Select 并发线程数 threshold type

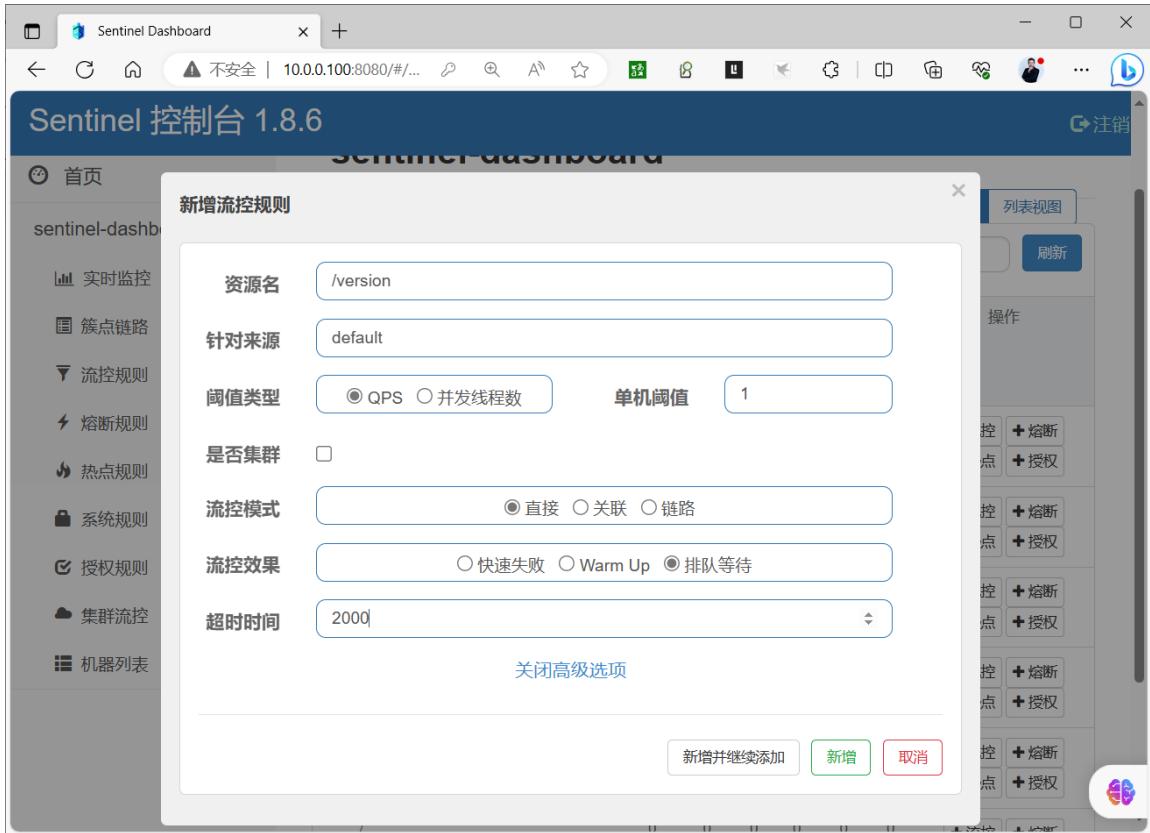pos(424,396)
